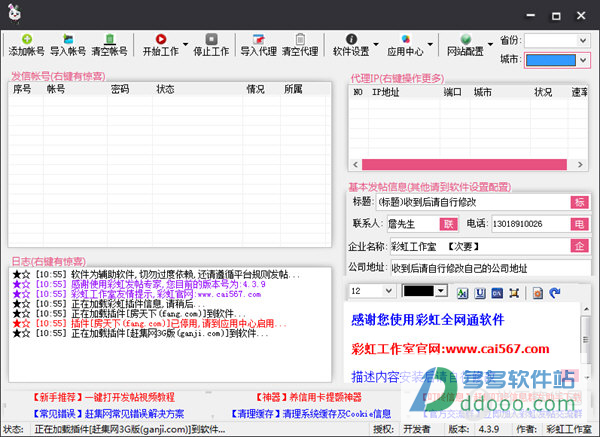Viewport: 600px width, 437px height.
Task: Click the proxy list left scroll arrow
Action: point(355,165)
